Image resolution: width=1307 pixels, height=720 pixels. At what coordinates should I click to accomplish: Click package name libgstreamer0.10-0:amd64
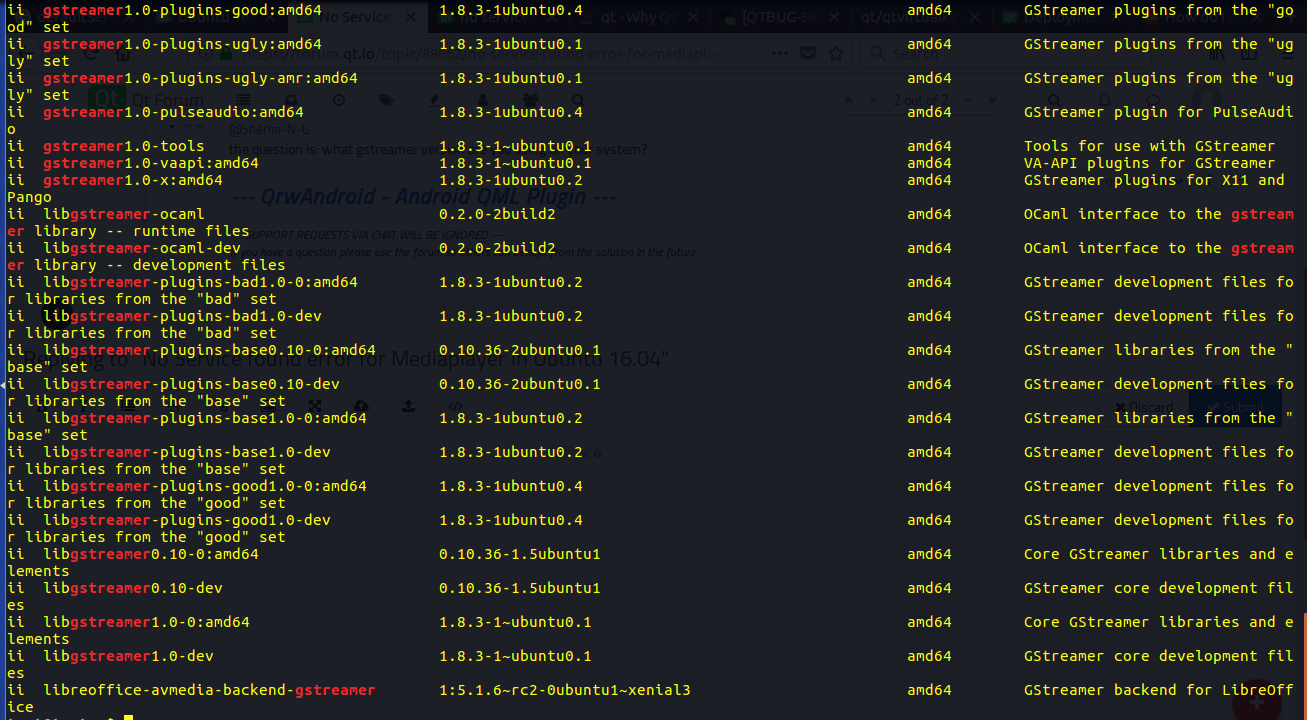click(x=151, y=554)
